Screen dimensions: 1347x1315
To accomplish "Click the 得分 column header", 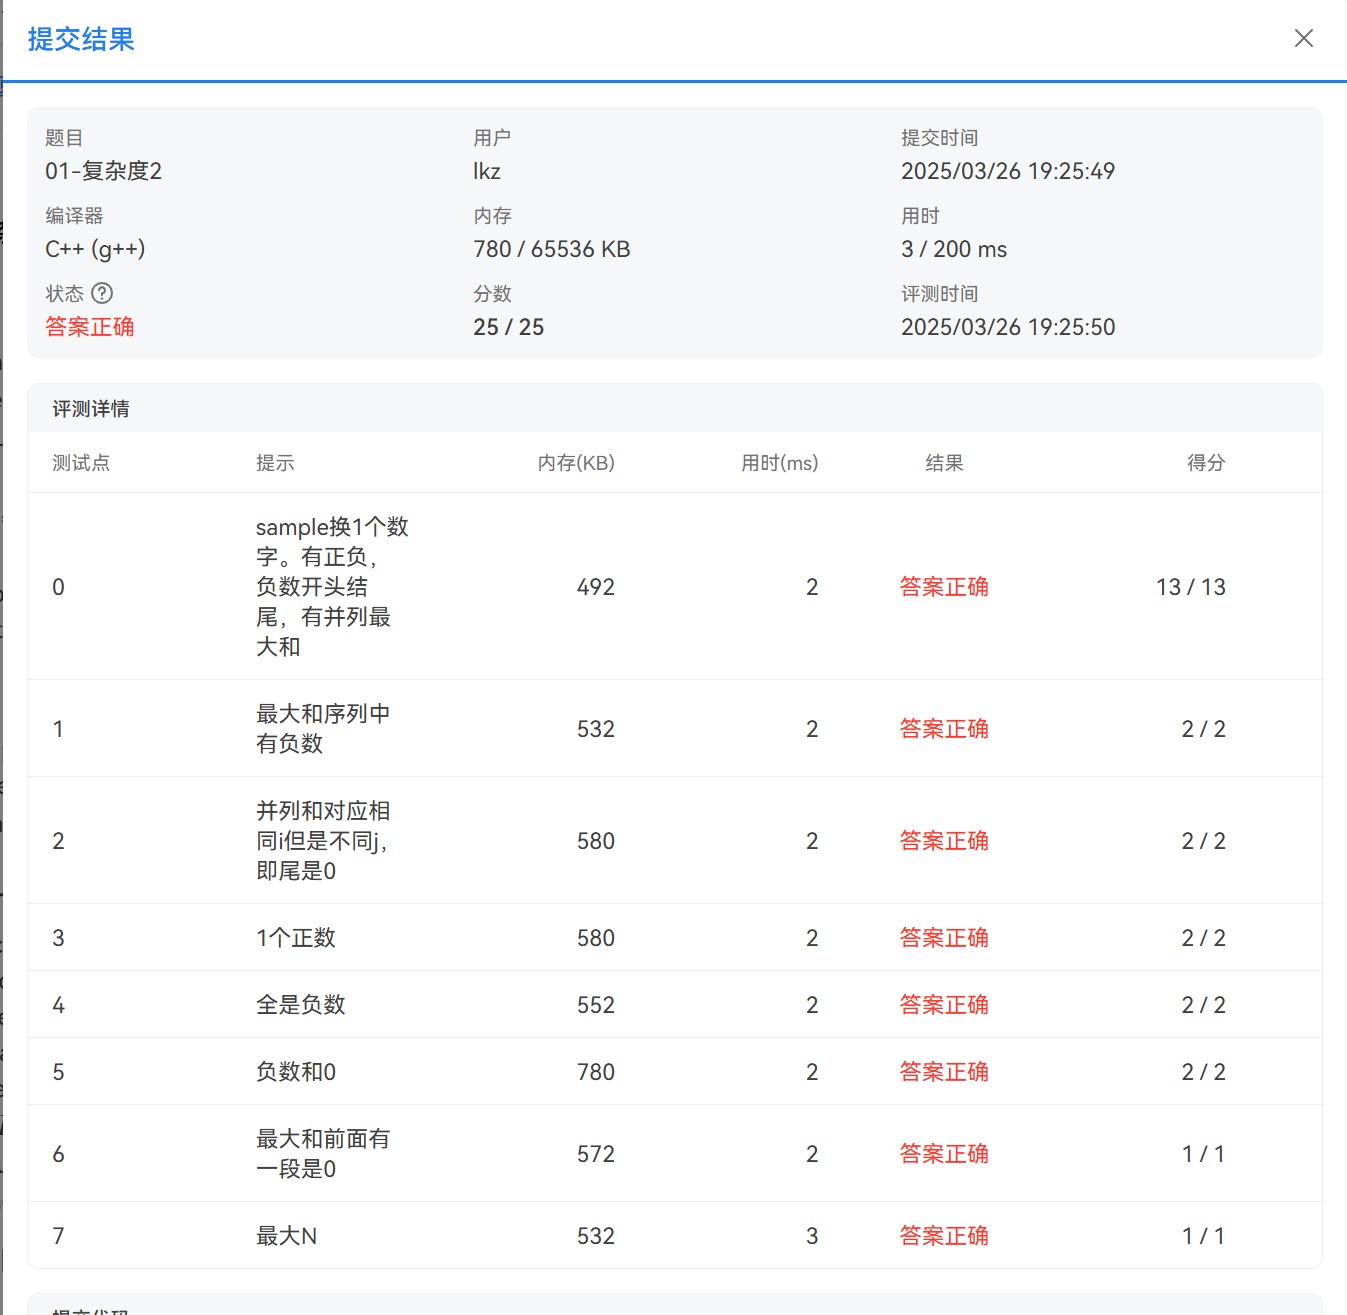I will coord(1206,463).
